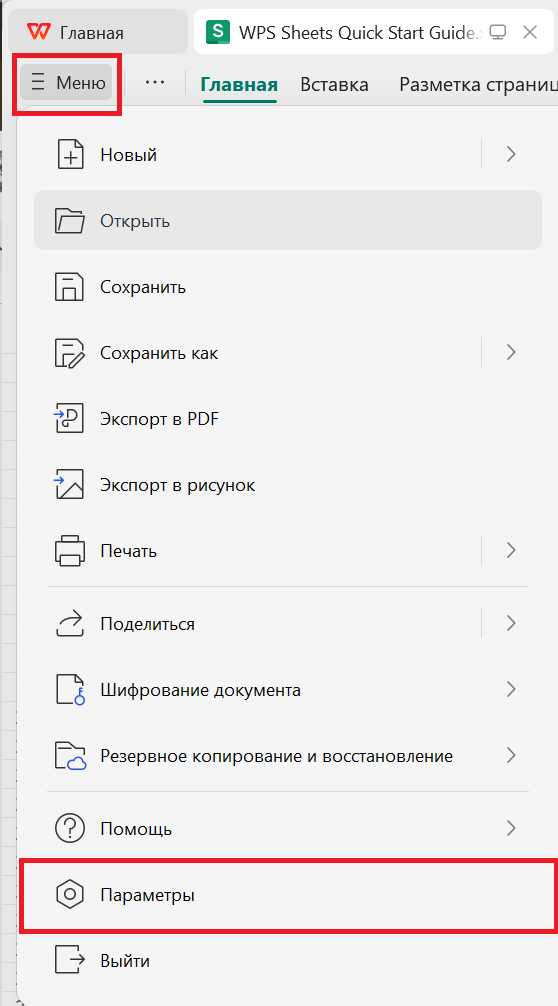Choose Выйти to exit the app
This screenshot has width=558, height=1006.
[288, 960]
